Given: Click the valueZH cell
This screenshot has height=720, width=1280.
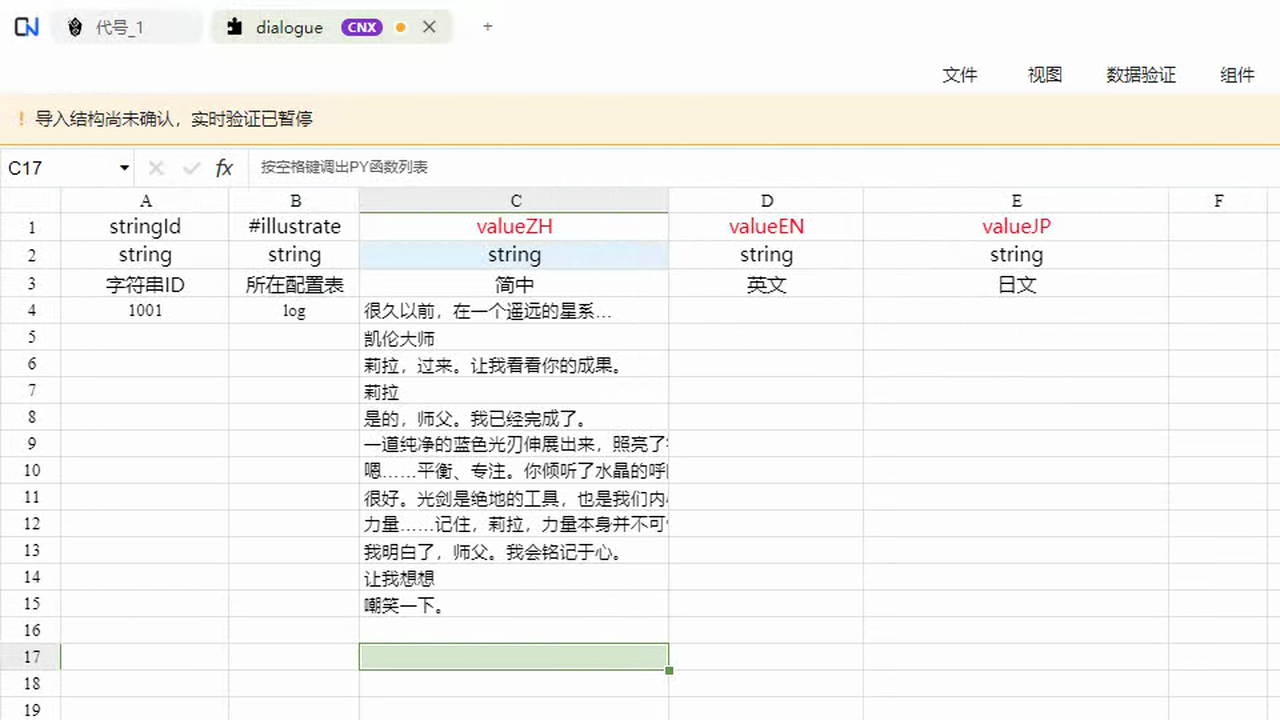Looking at the screenshot, I should (x=514, y=227).
